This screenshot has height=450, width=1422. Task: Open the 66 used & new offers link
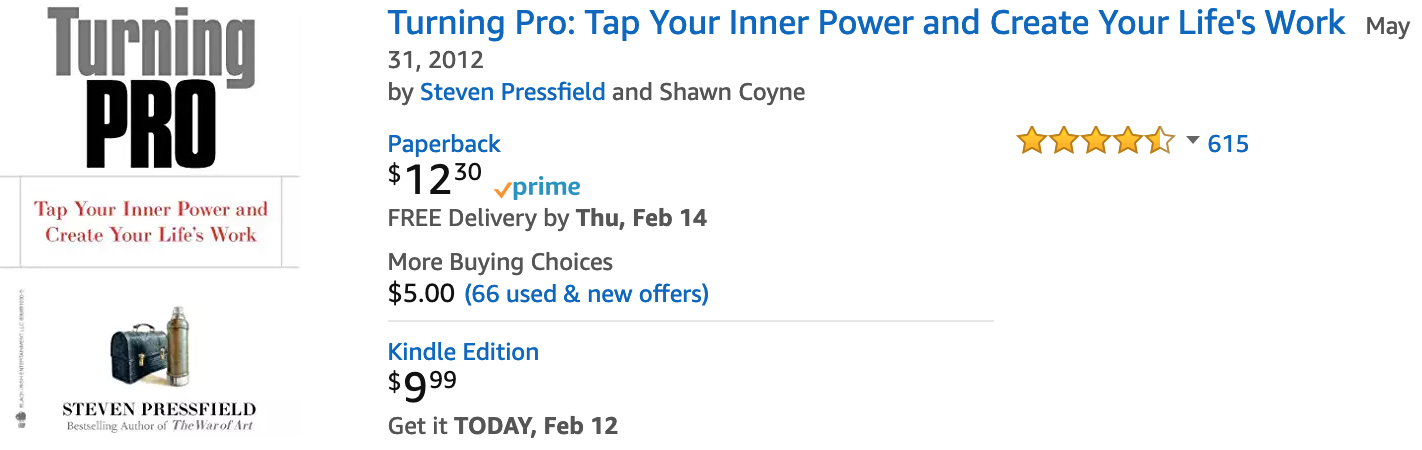[587, 294]
